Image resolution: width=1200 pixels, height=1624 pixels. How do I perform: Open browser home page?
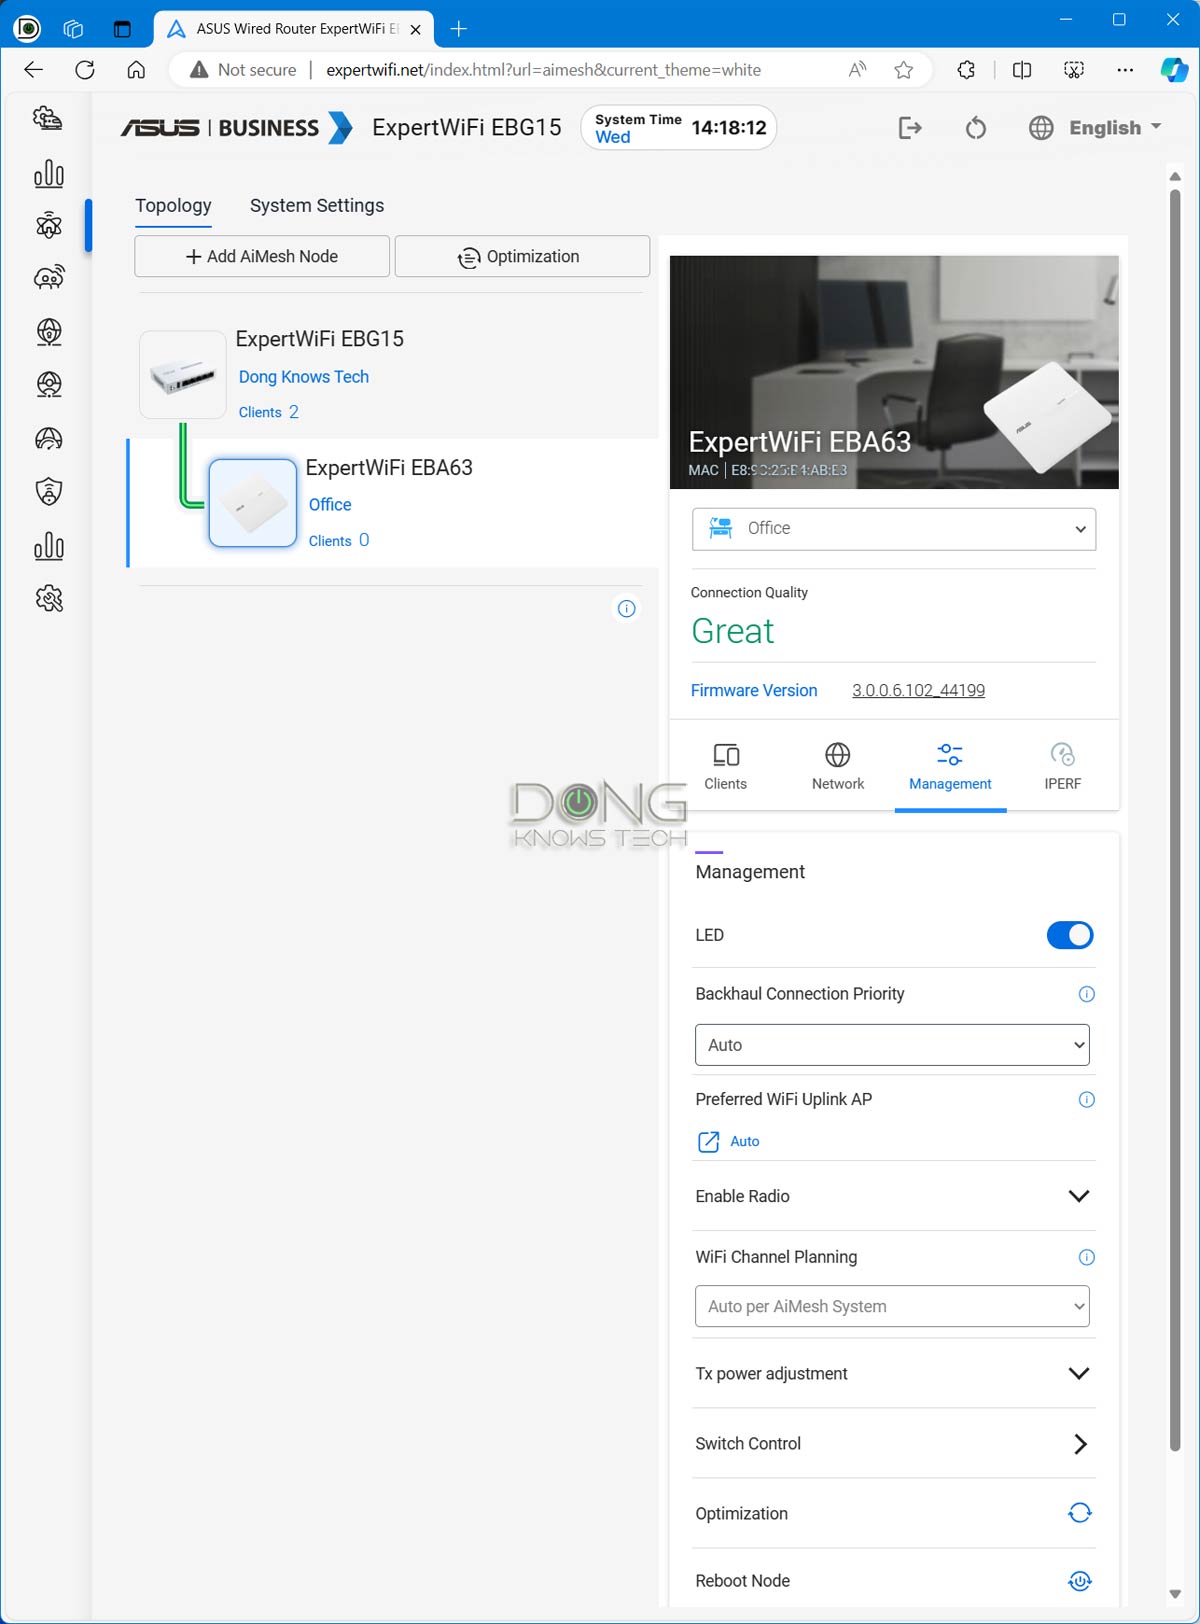tap(136, 70)
